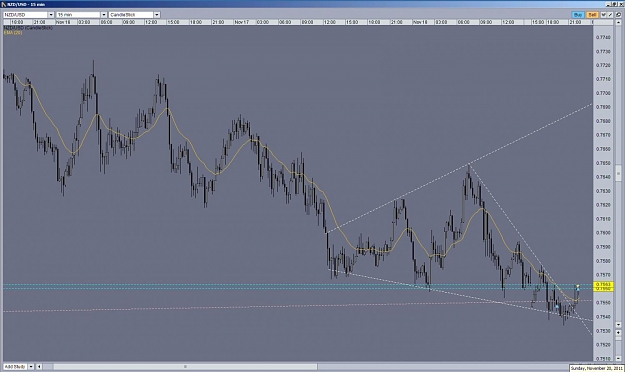Click the Sunday, November 20, 2011 date tooltip
625x372 pixels.
point(596,368)
